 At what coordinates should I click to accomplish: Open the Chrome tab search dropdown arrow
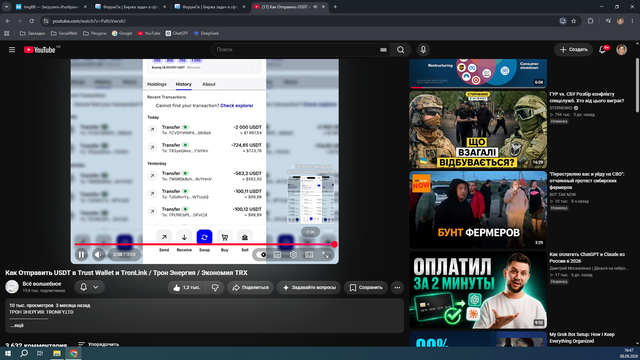(x=7, y=7)
